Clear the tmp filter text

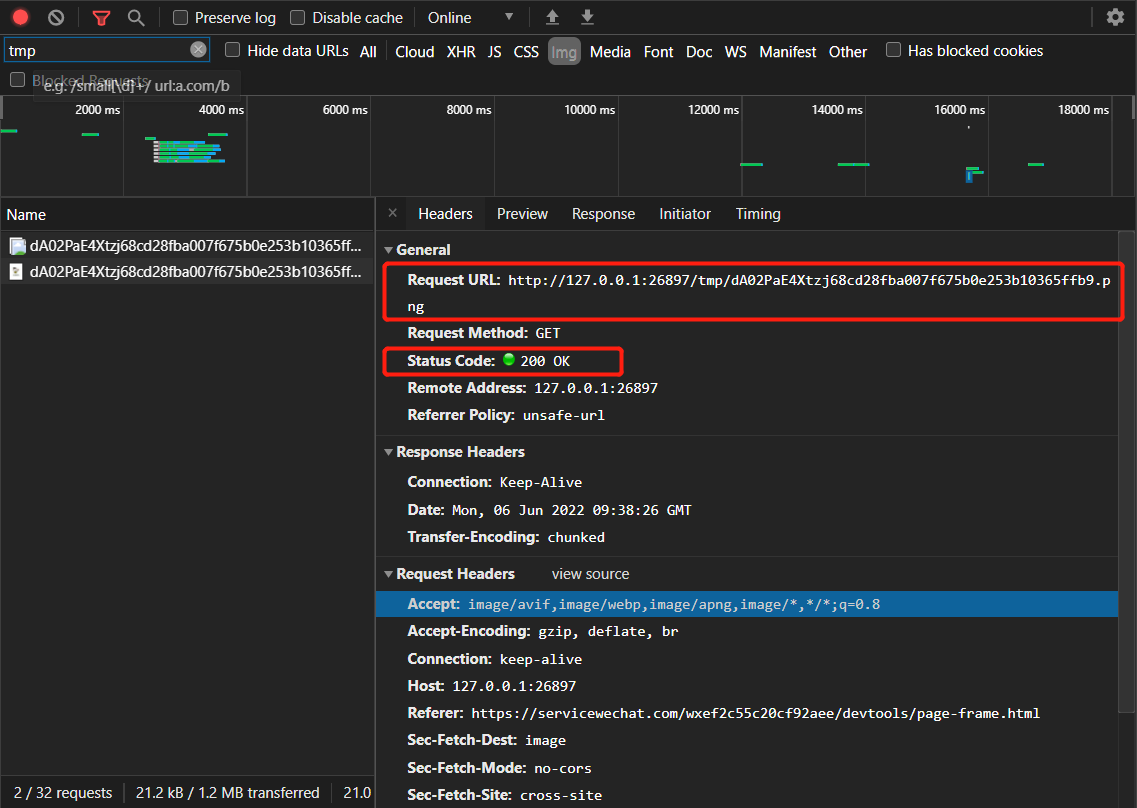(198, 49)
